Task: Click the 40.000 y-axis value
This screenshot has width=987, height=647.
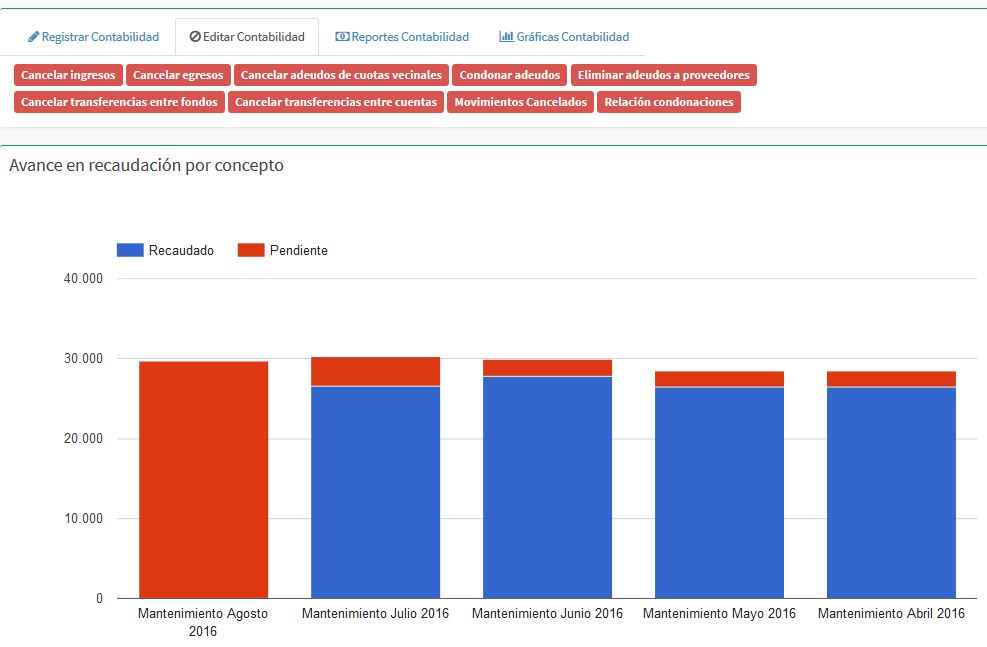Action: click(x=83, y=278)
